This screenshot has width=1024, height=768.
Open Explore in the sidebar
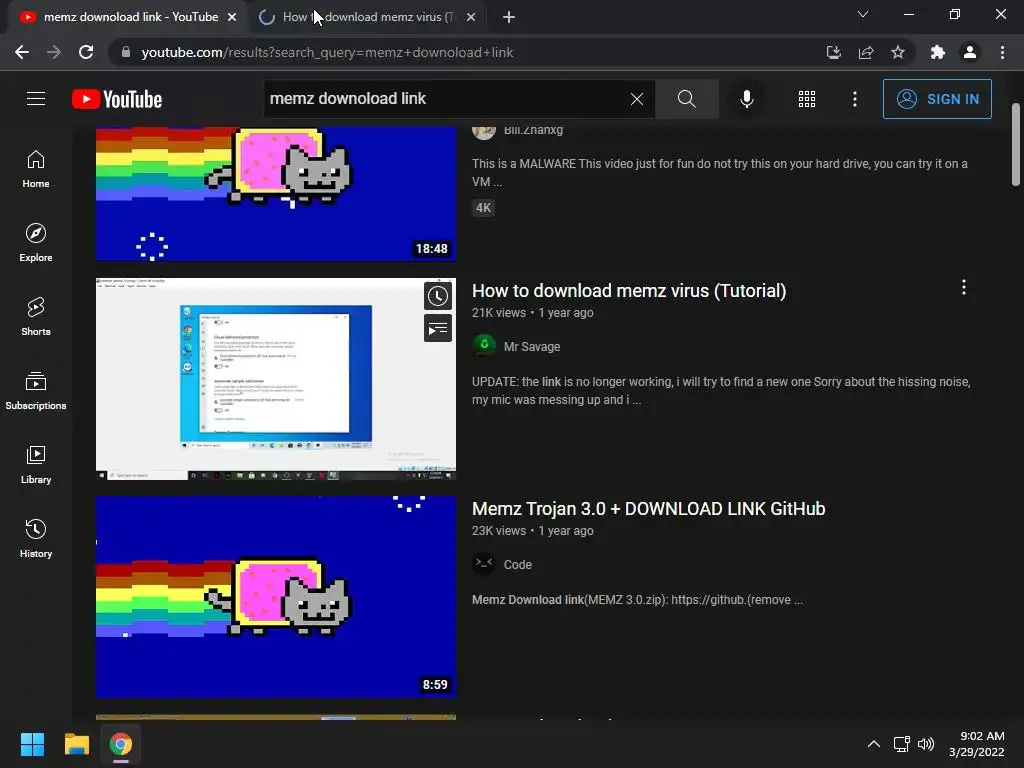(x=36, y=243)
